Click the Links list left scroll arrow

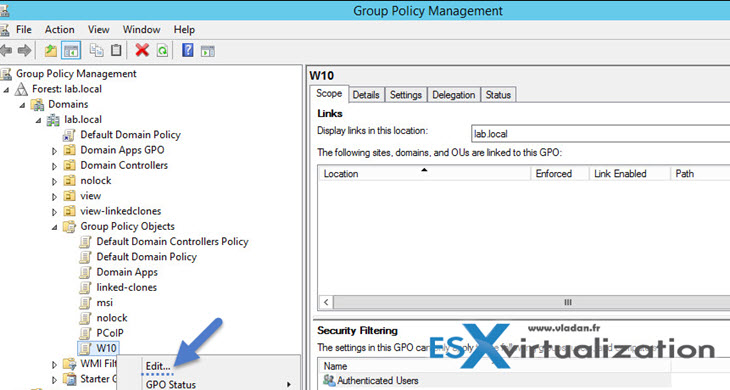[x=326, y=303]
